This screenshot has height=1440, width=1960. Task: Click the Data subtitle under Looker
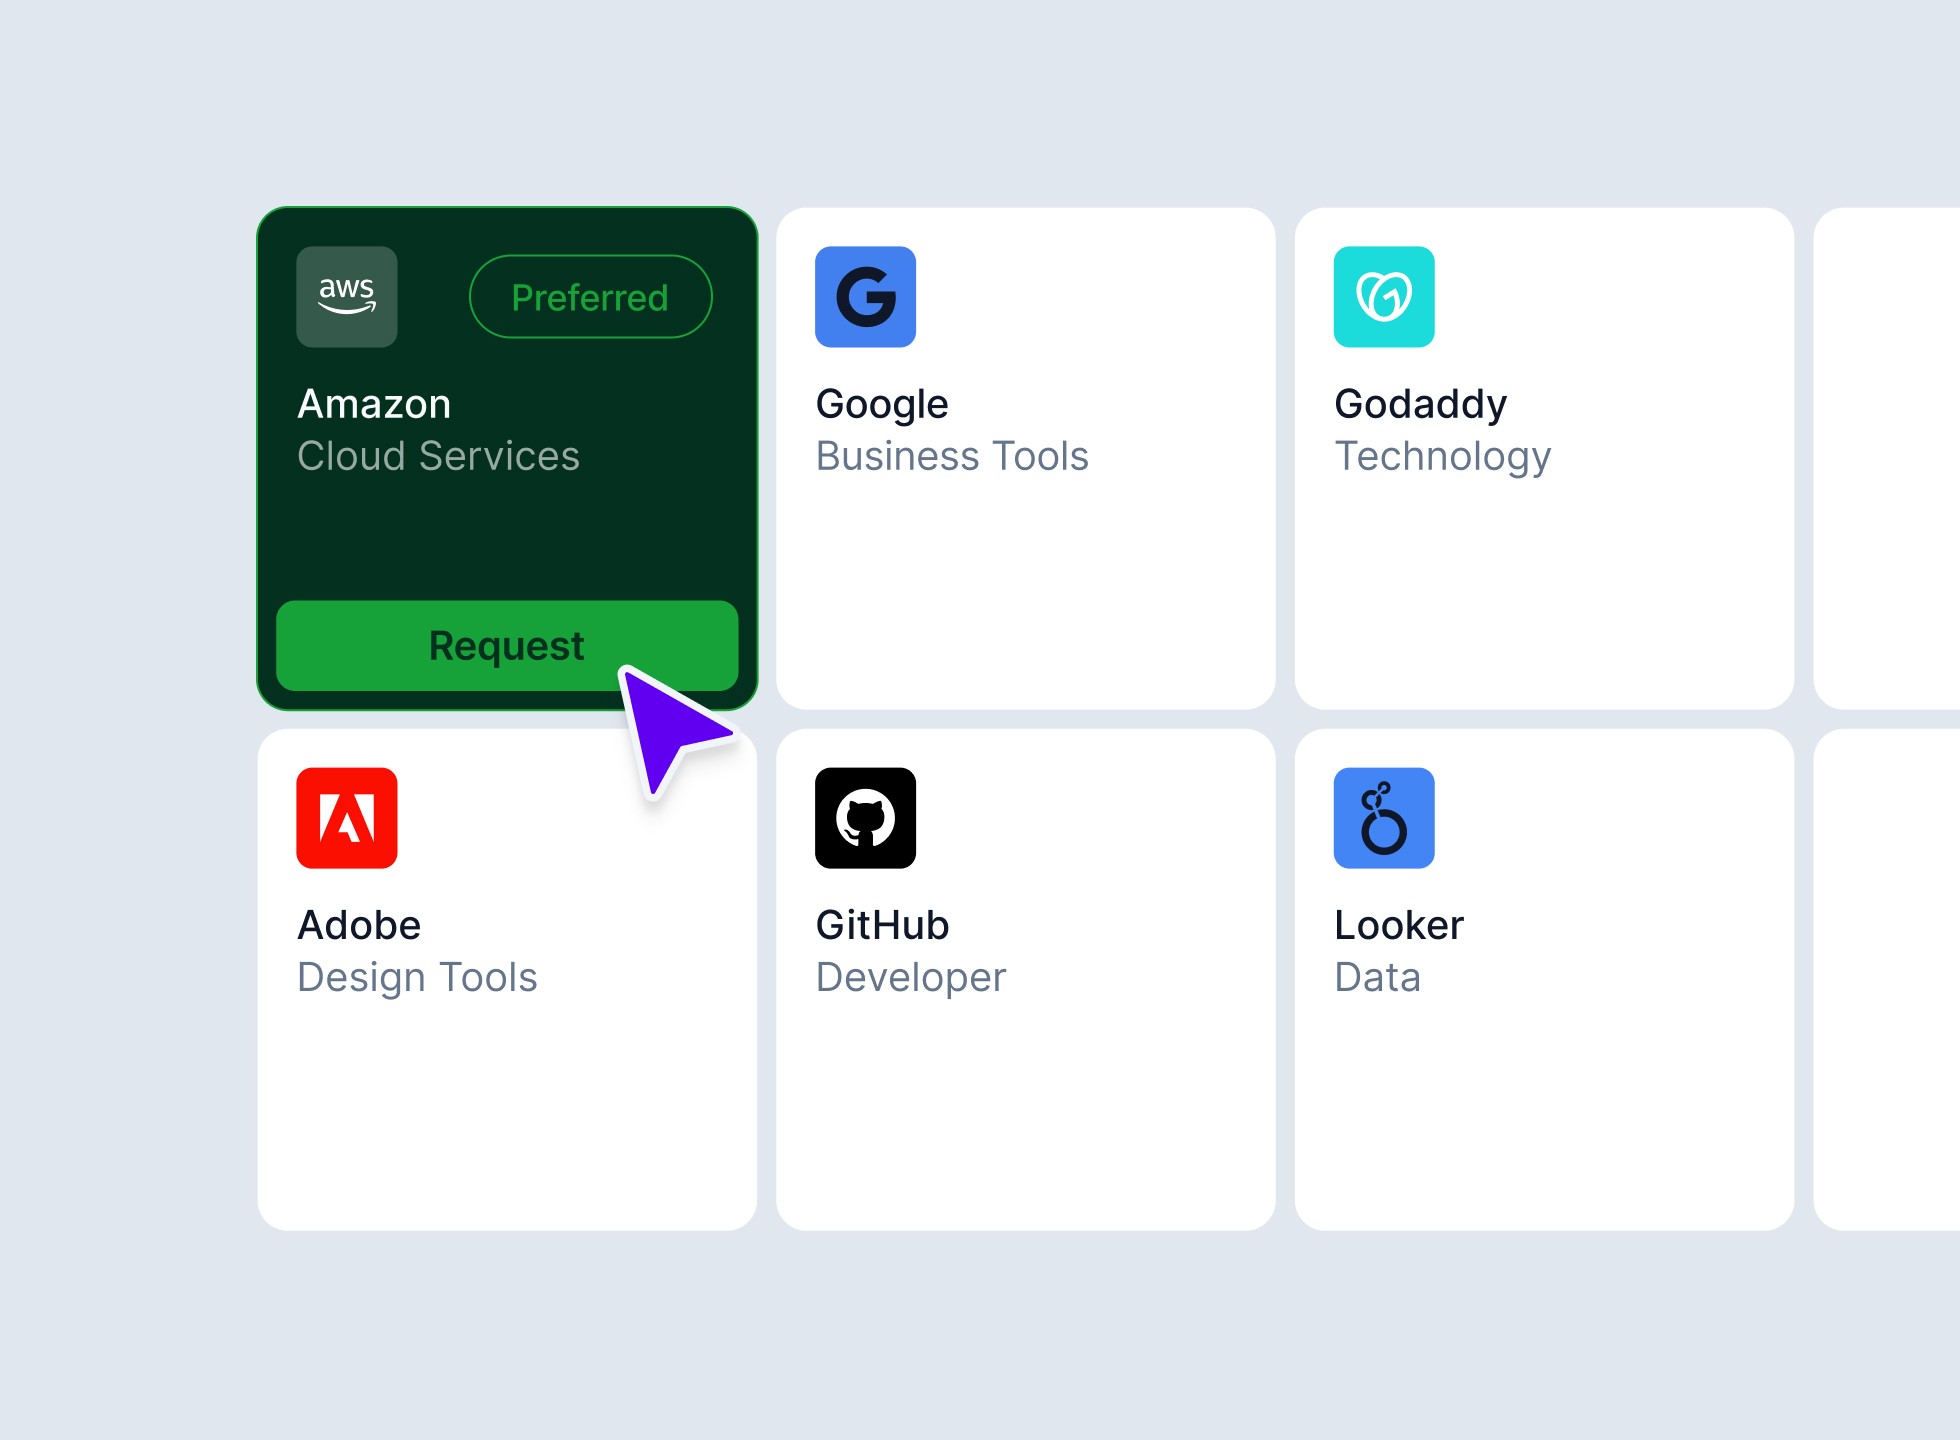pos(1377,977)
